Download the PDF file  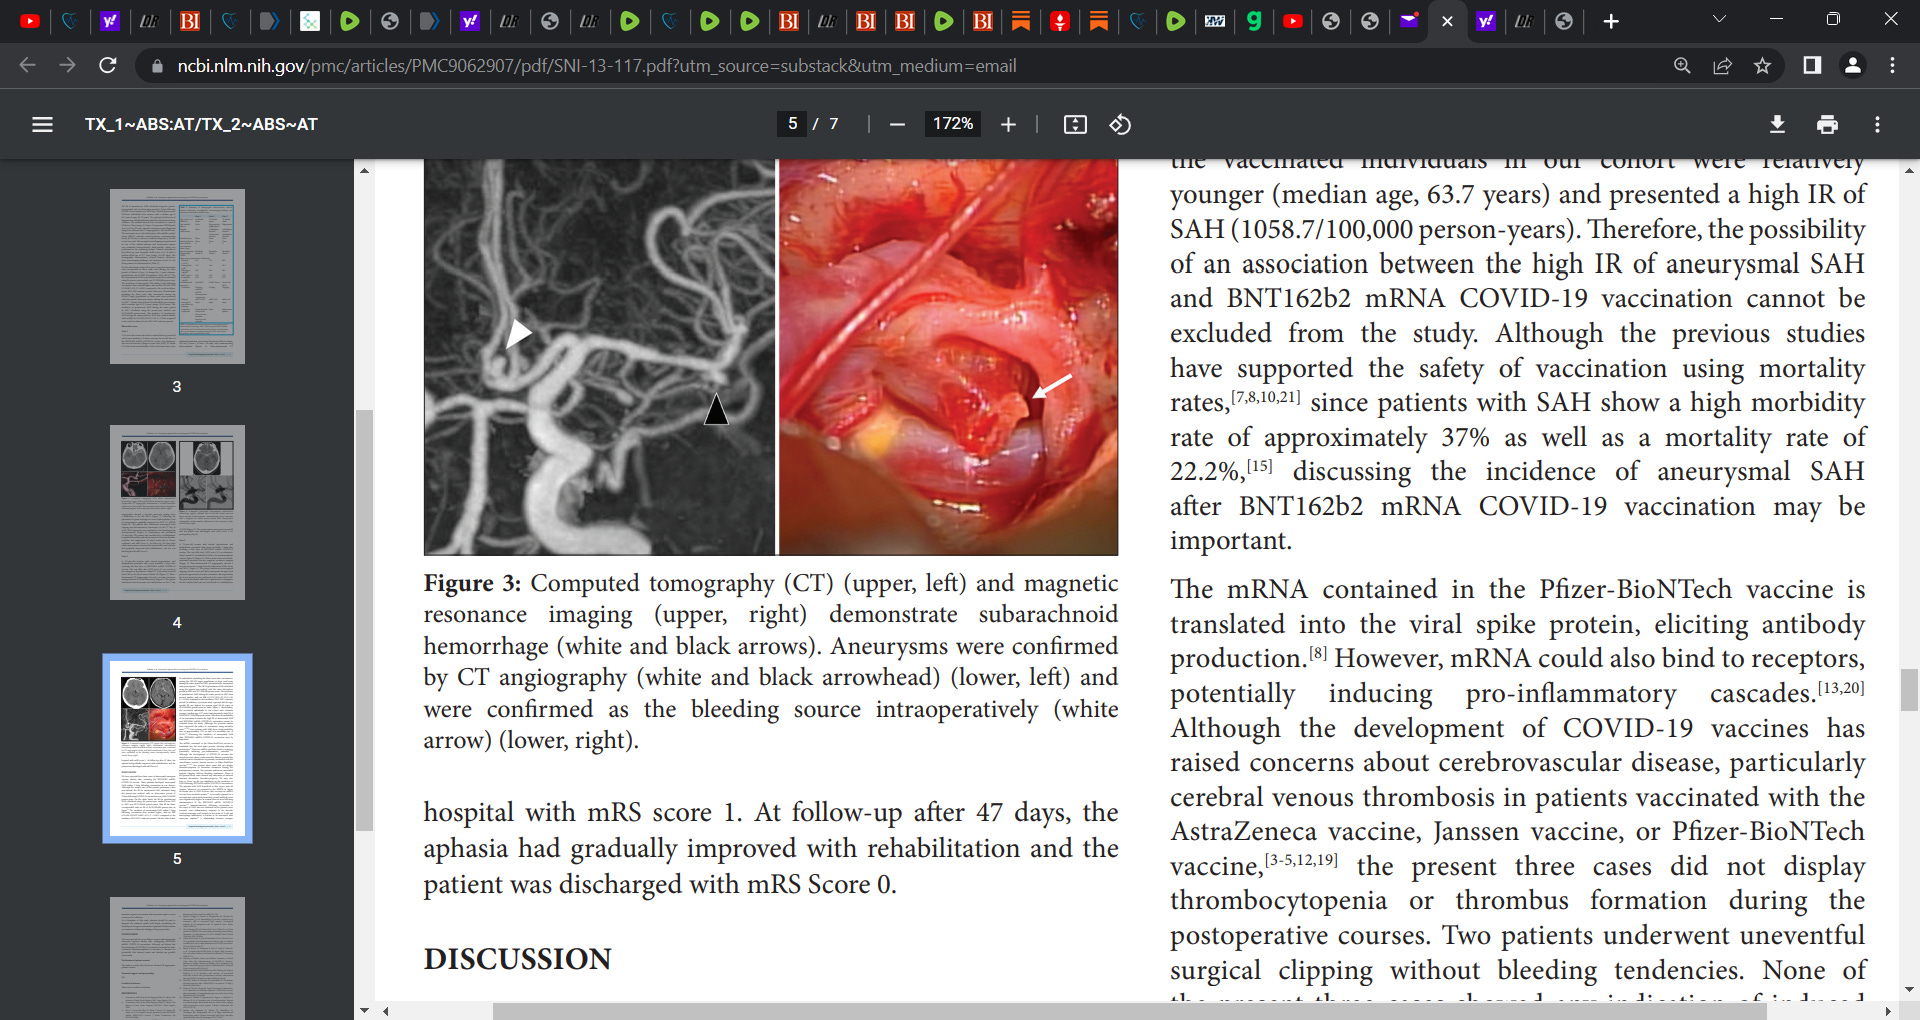coord(1777,124)
